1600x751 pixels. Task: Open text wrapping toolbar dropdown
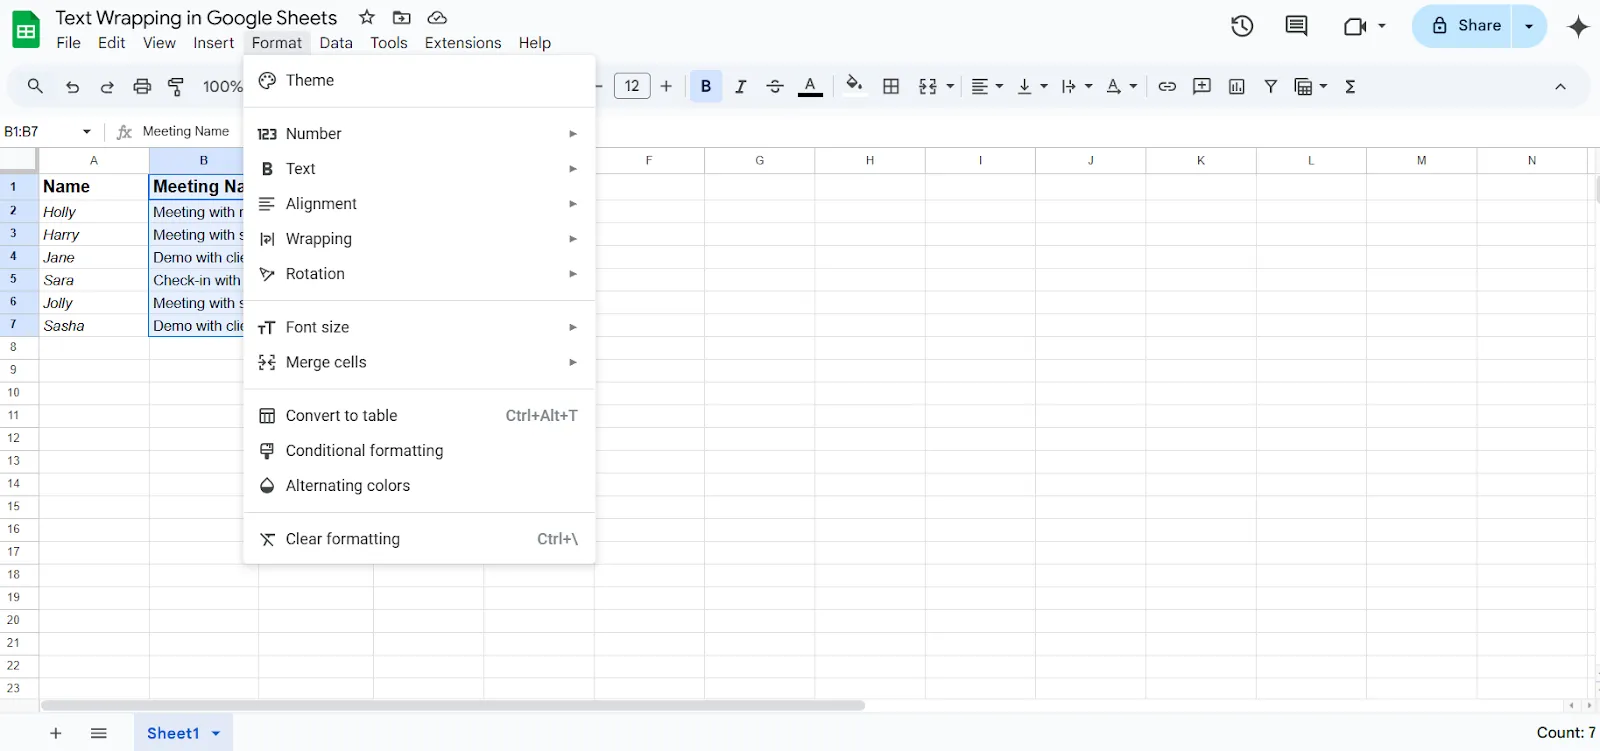(x=1077, y=87)
